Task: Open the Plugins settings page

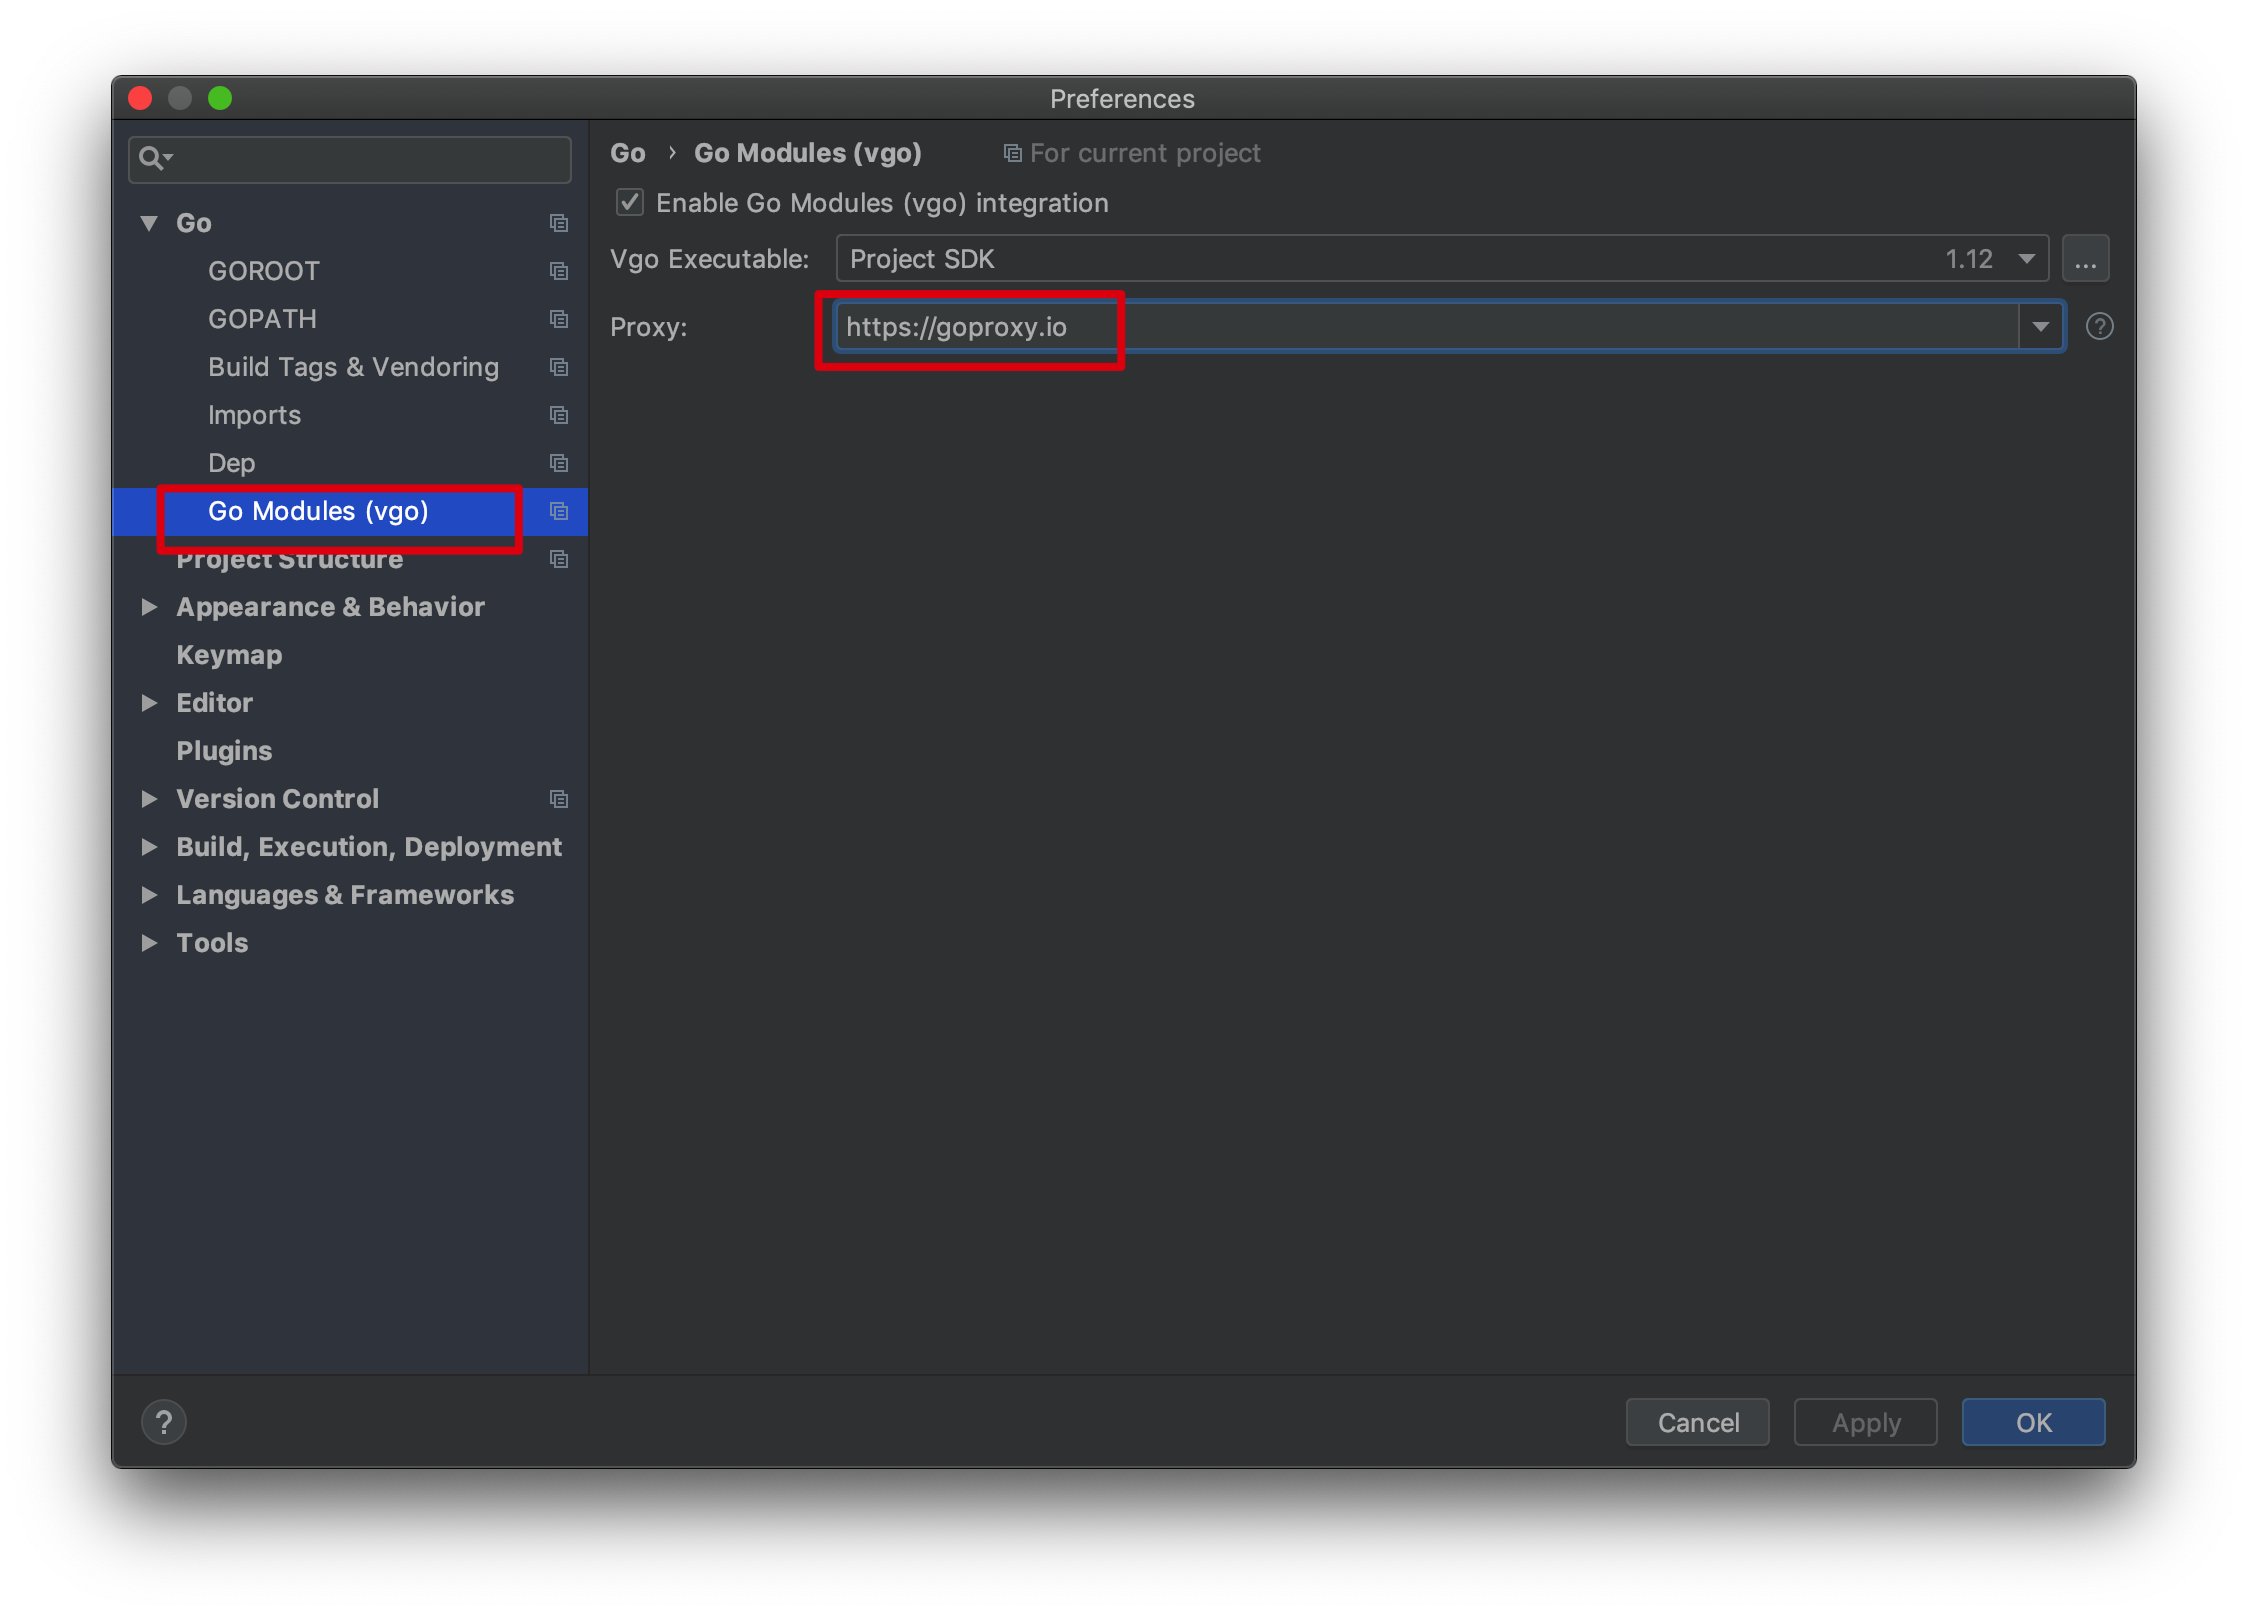Action: (224, 751)
